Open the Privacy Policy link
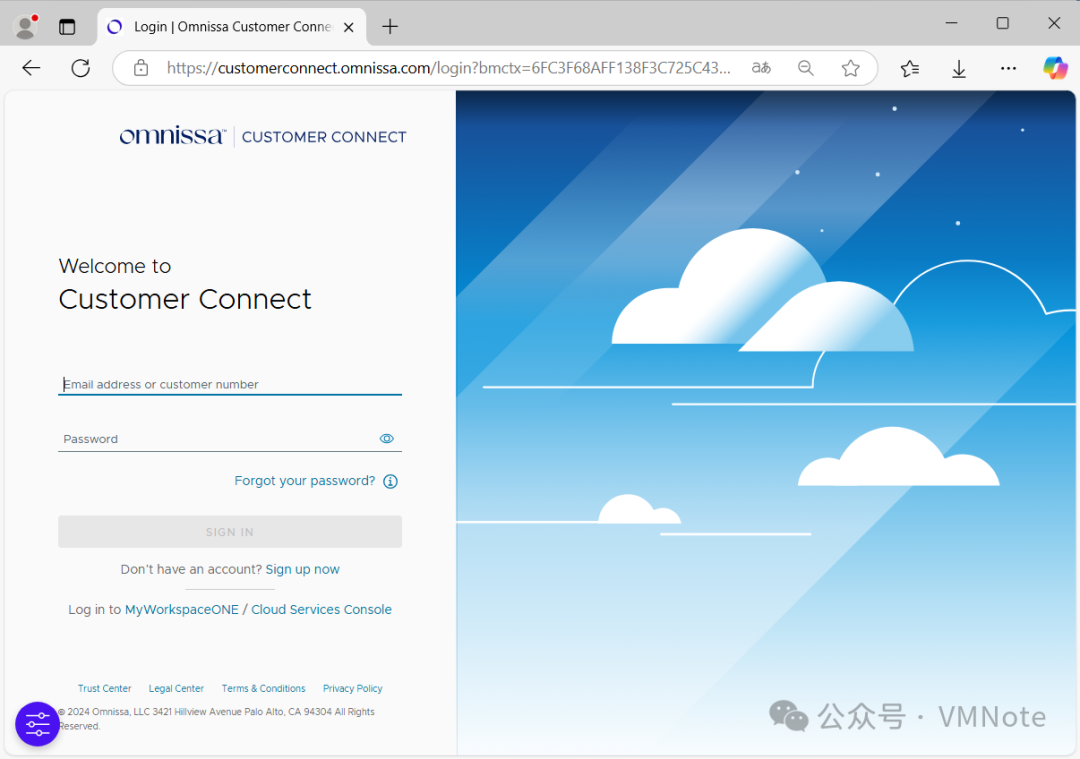This screenshot has width=1080, height=759. pyautogui.click(x=353, y=689)
